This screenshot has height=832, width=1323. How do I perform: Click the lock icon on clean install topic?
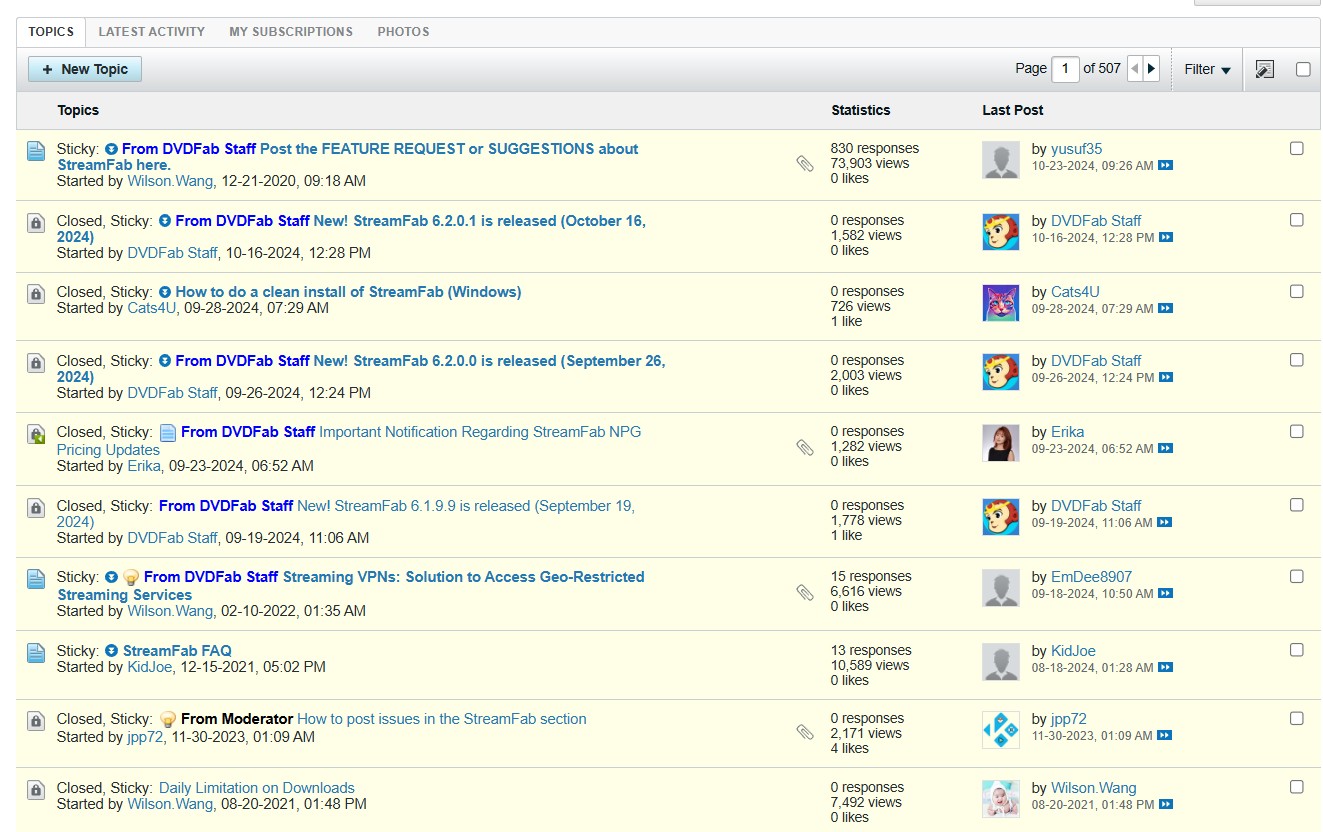[36, 294]
